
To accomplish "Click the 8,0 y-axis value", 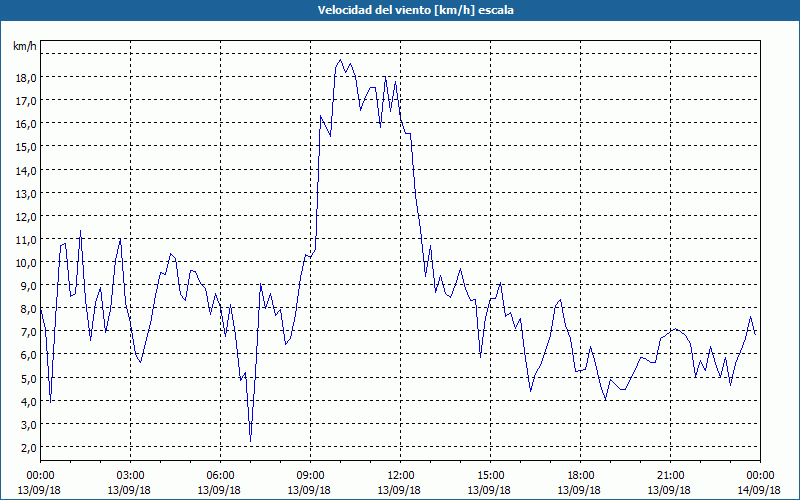I will [x=29, y=309].
